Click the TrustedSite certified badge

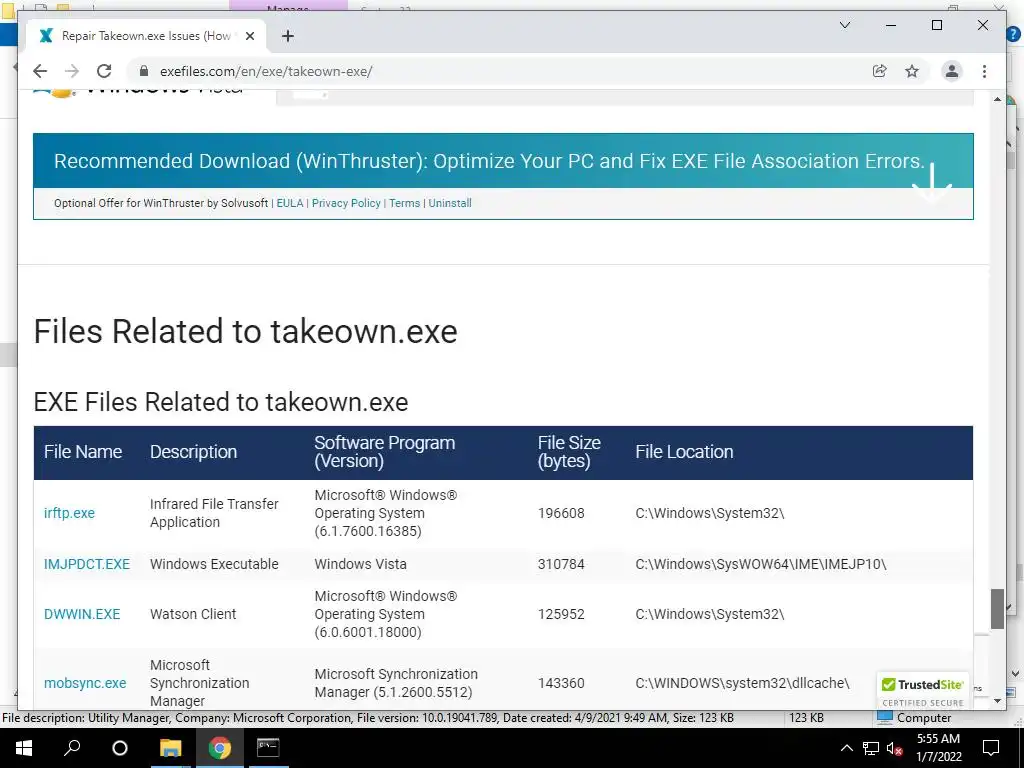[923, 691]
